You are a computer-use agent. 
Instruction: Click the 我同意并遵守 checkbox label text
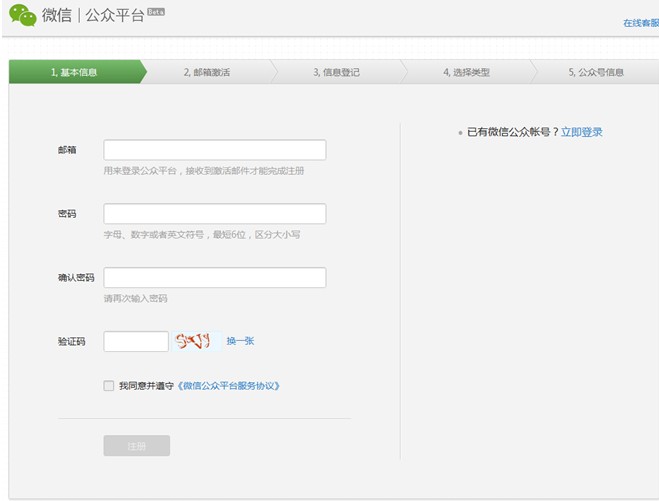[146, 386]
